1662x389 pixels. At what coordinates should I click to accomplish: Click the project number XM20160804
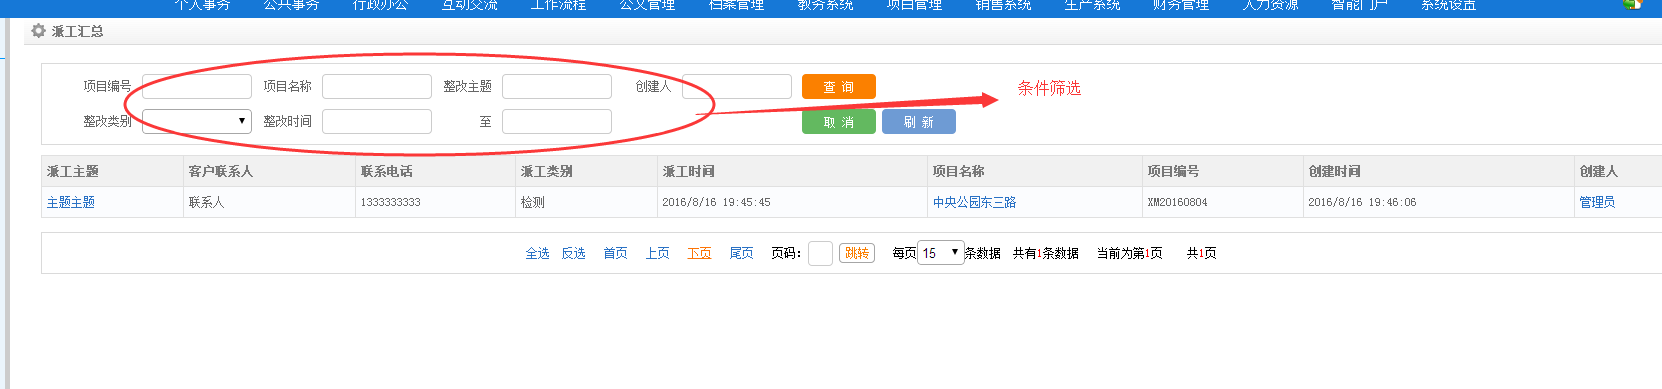coord(1178,202)
